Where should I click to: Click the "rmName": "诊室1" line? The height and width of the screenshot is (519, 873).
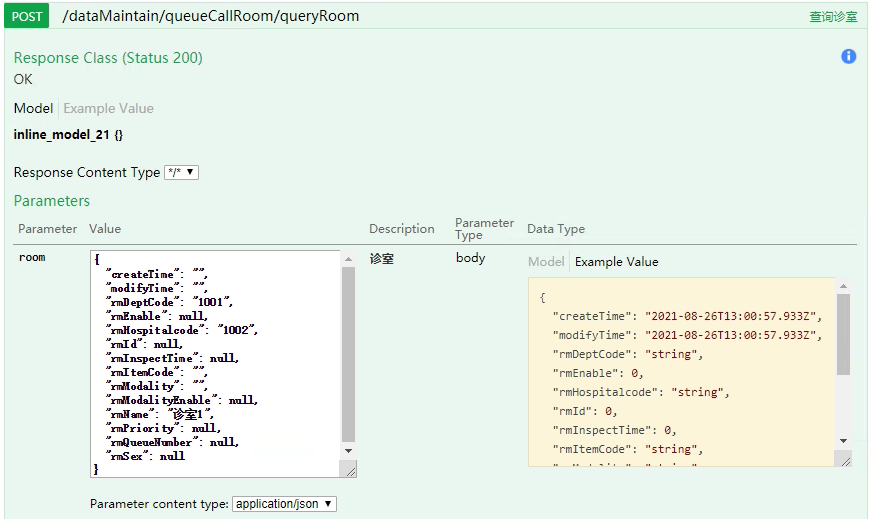(160, 414)
